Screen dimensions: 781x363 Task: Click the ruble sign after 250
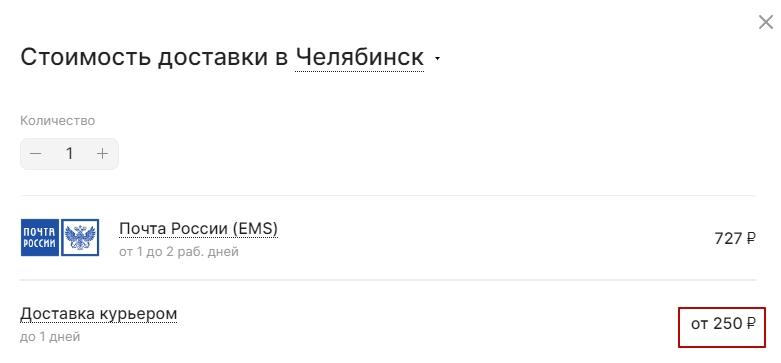coord(751,324)
